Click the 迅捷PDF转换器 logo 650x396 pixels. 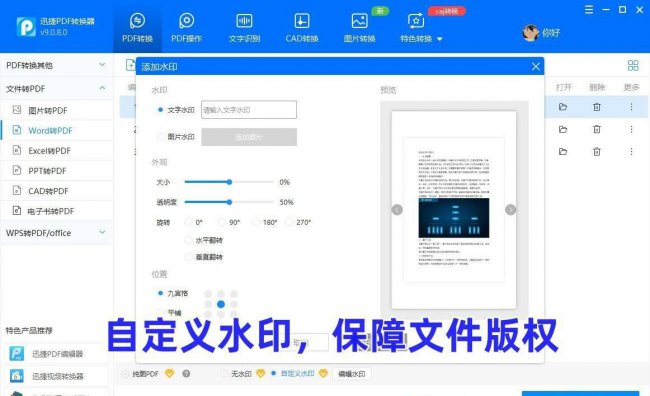(x=26, y=27)
